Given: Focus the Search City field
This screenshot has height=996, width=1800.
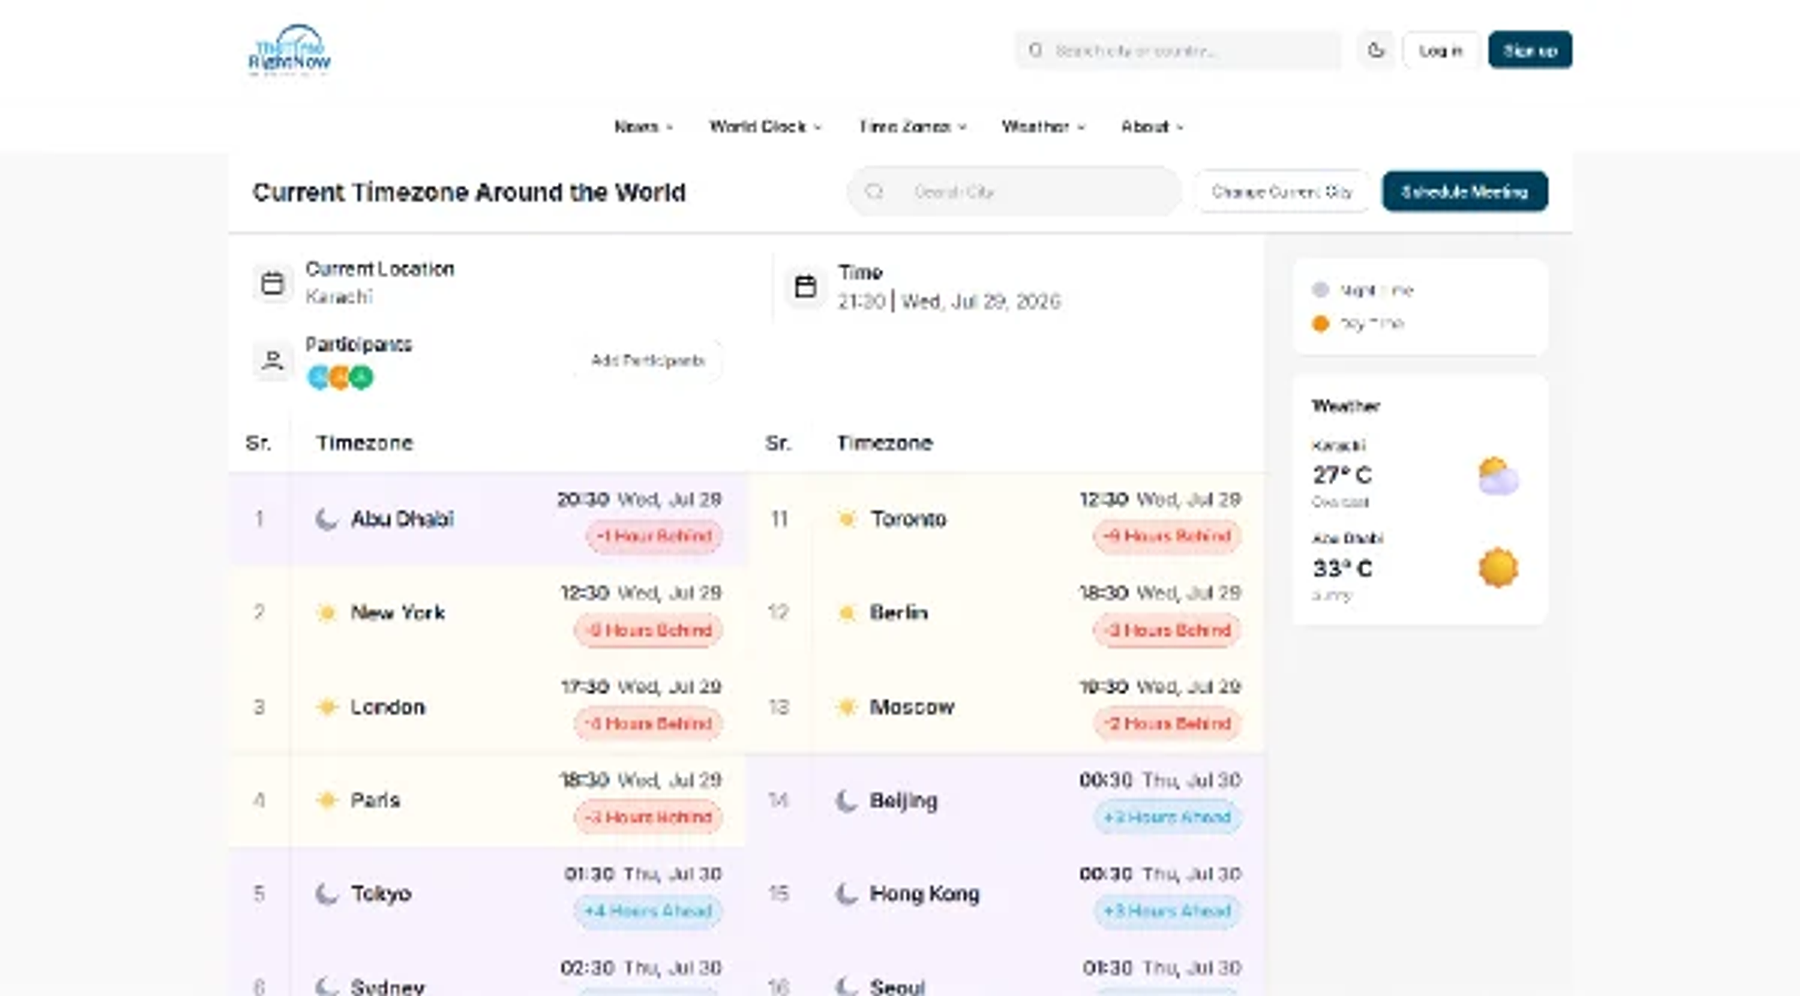Looking at the screenshot, I should (1014, 191).
